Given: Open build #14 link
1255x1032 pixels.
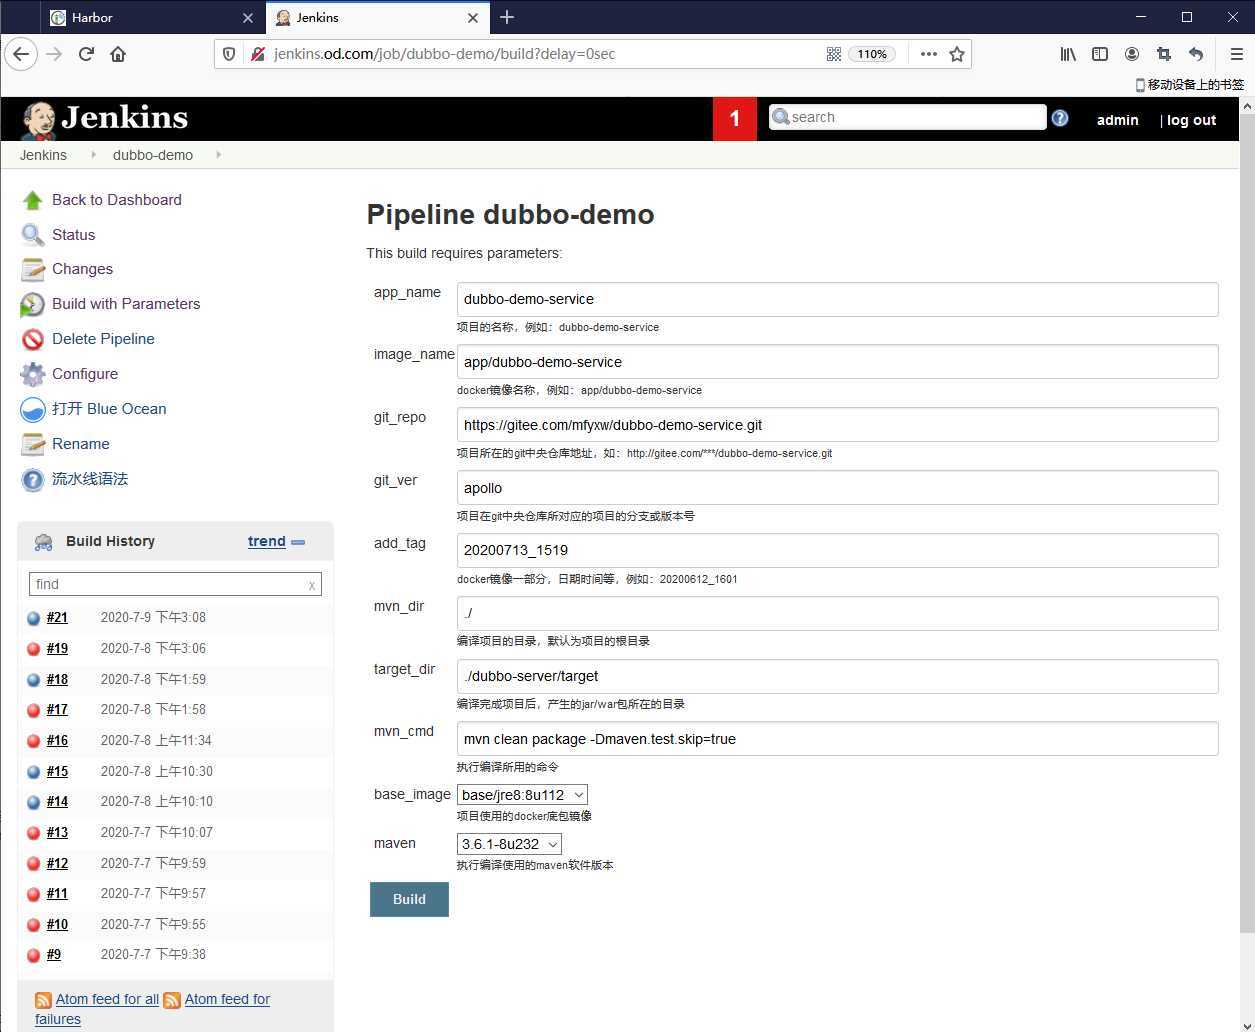Looking at the screenshot, I should point(57,802).
